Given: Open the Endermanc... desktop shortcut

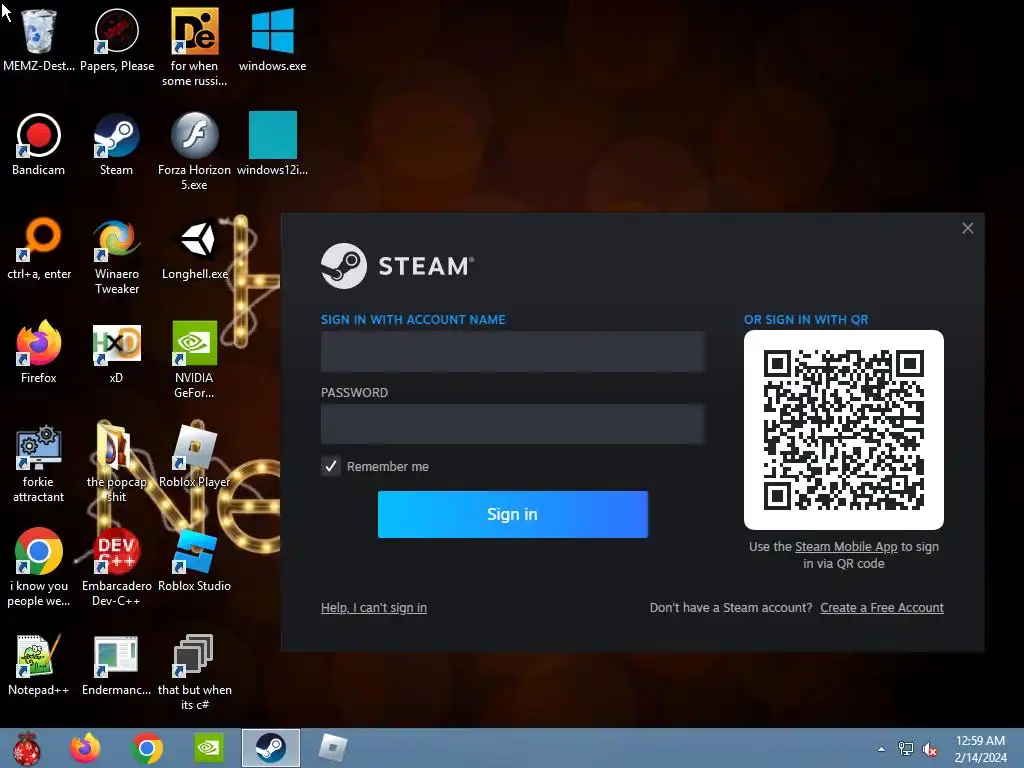Looking at the screenshot, I should point(116,664).
